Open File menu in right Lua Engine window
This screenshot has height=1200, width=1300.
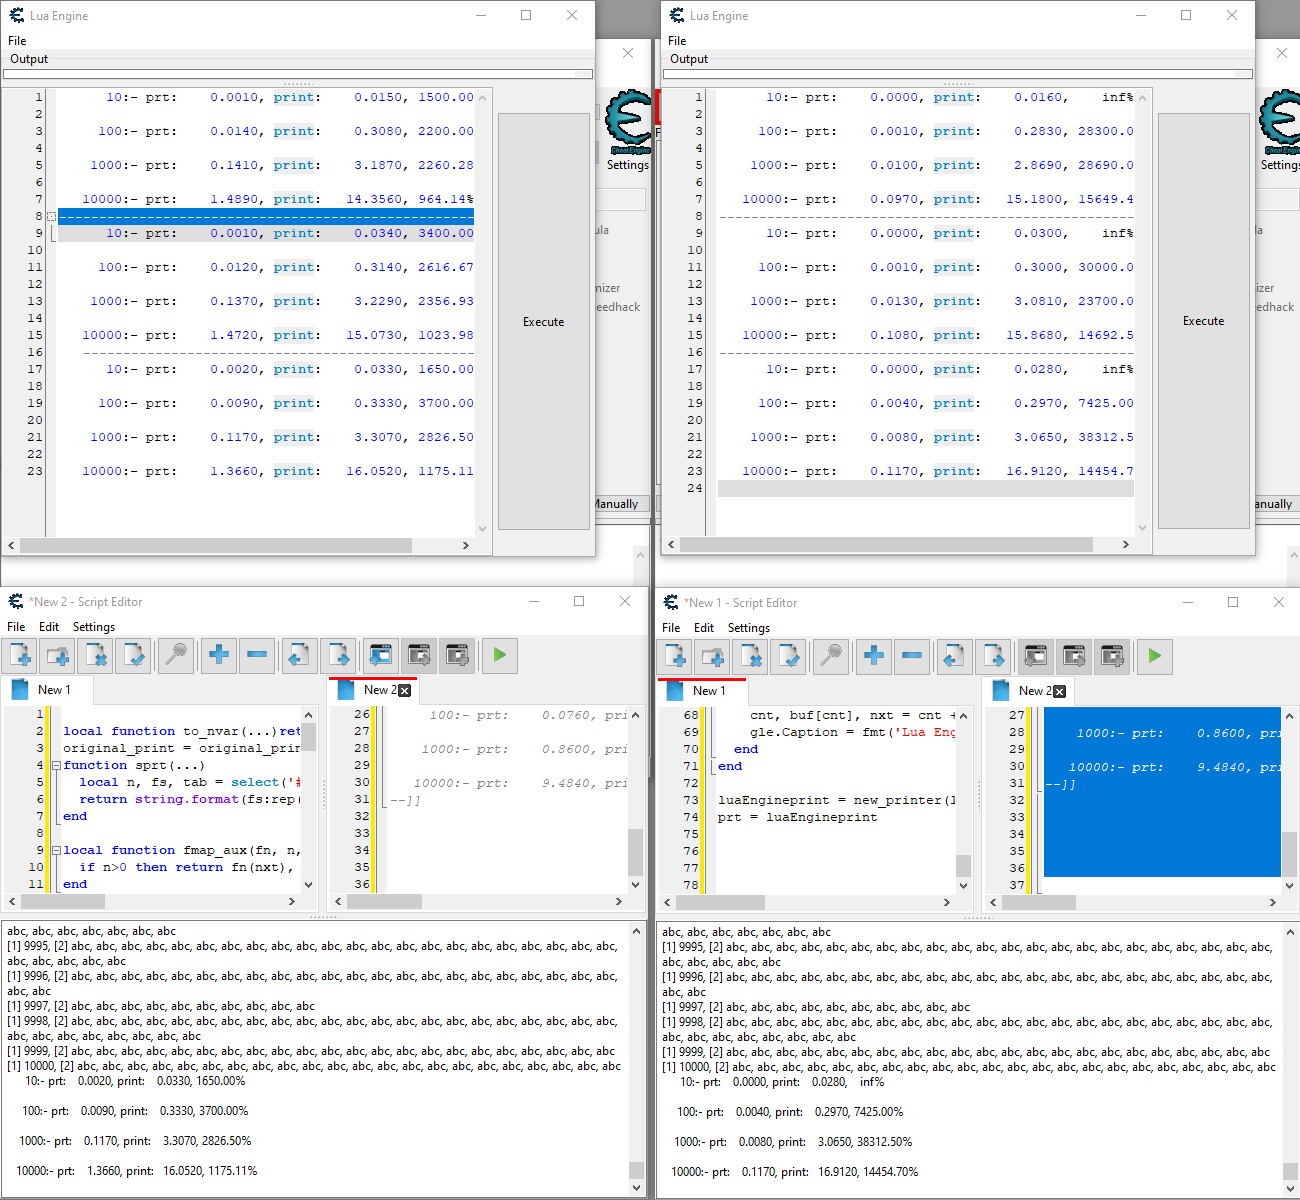click(x=677, y=41)
